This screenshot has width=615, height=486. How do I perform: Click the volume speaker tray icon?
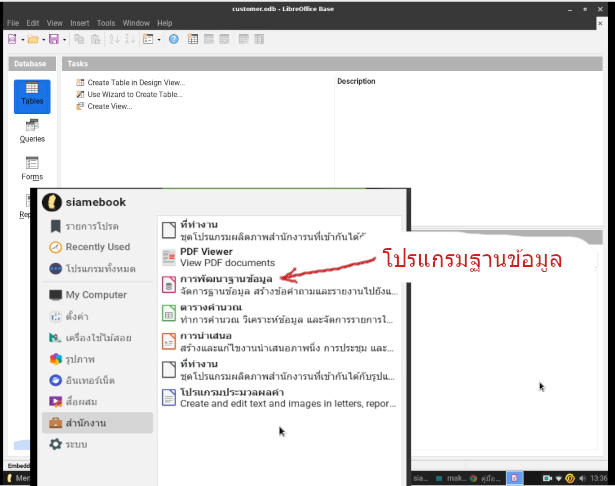tap(582, 478)
